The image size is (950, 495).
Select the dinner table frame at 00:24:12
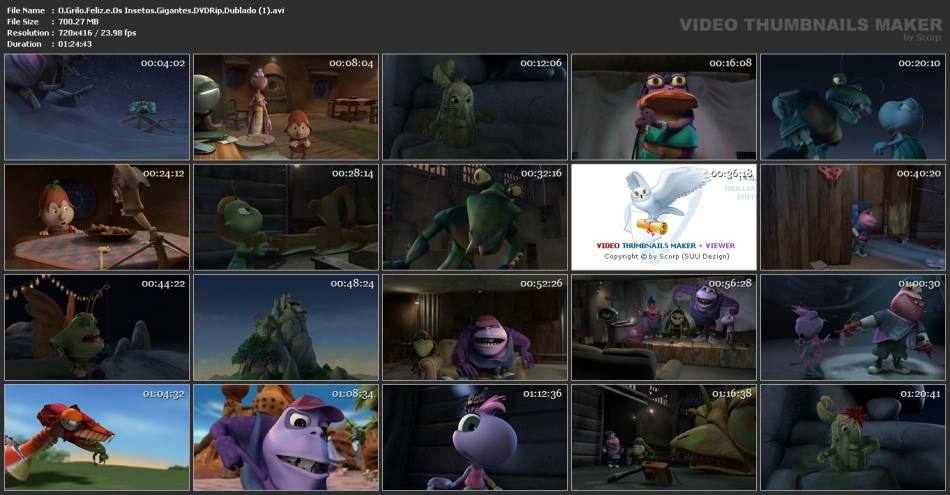(x=97, y=217)
